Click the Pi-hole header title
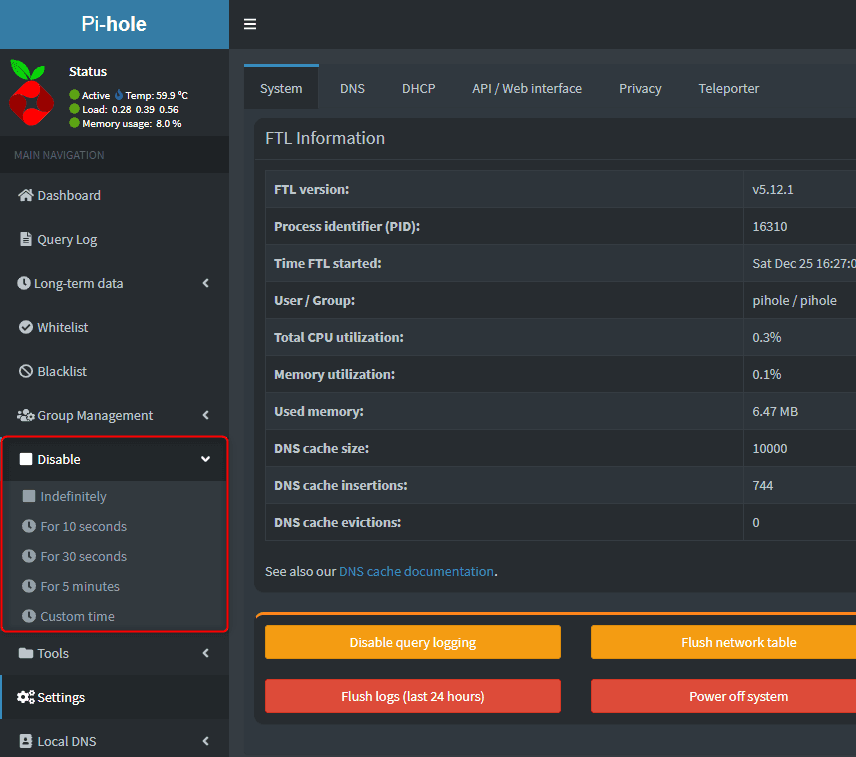This screenshot has height=757, width=856. point(114,24)
